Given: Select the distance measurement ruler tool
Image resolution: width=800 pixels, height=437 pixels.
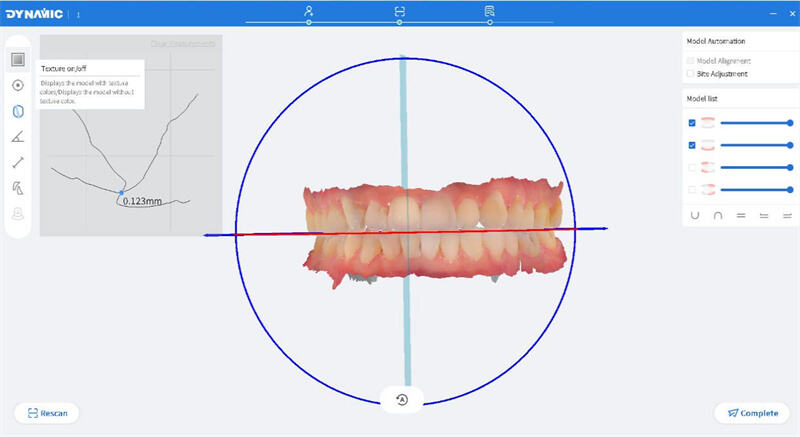Looking at the screenshot, I should pyautogui.click(x=18, y=162).
